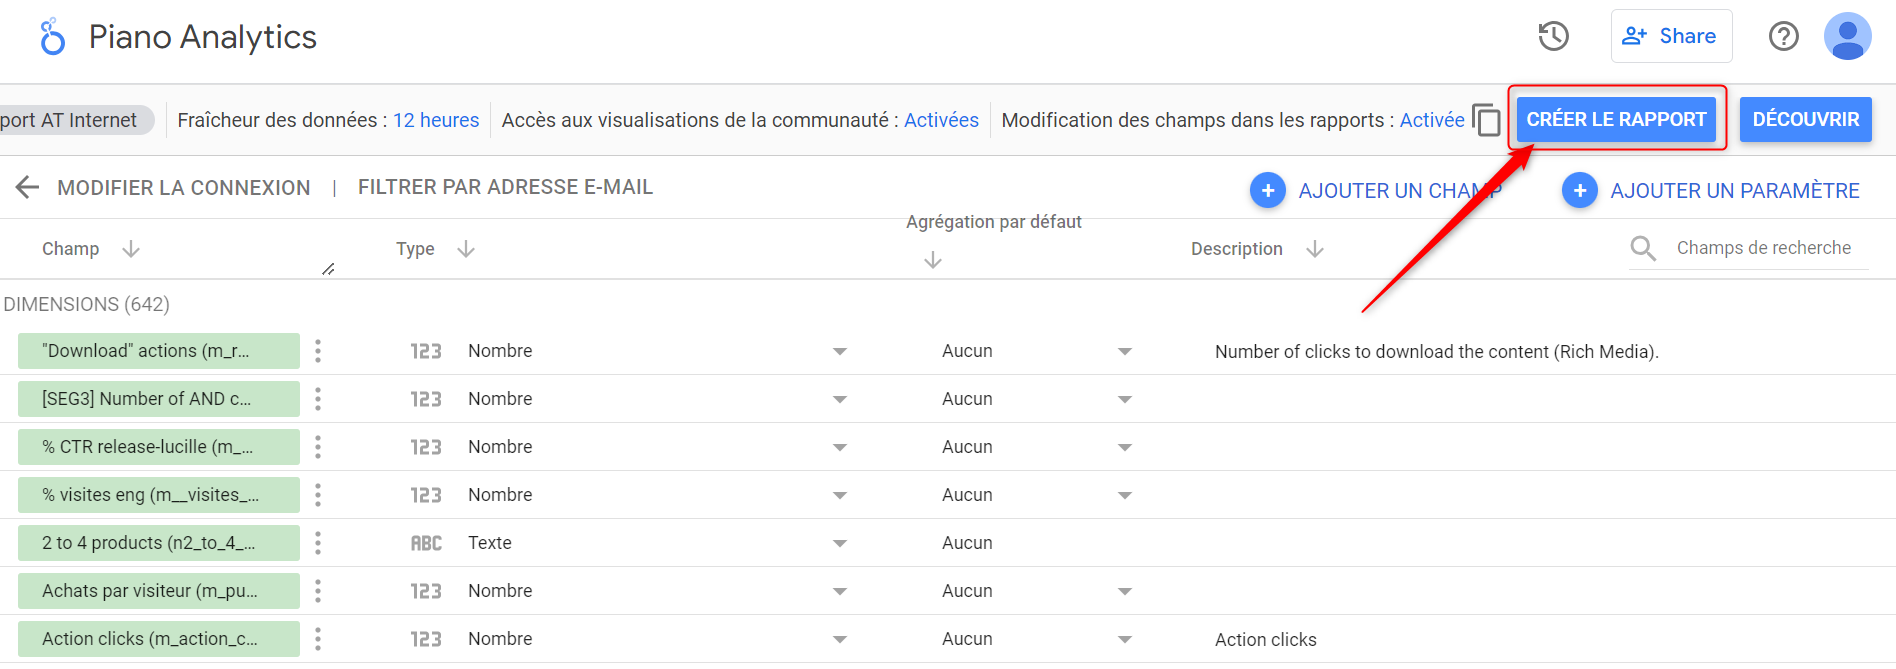Toggle field editing in reports via Activée
Image resolution: width=1896 pixels, height=669 pixels.
1431,120
